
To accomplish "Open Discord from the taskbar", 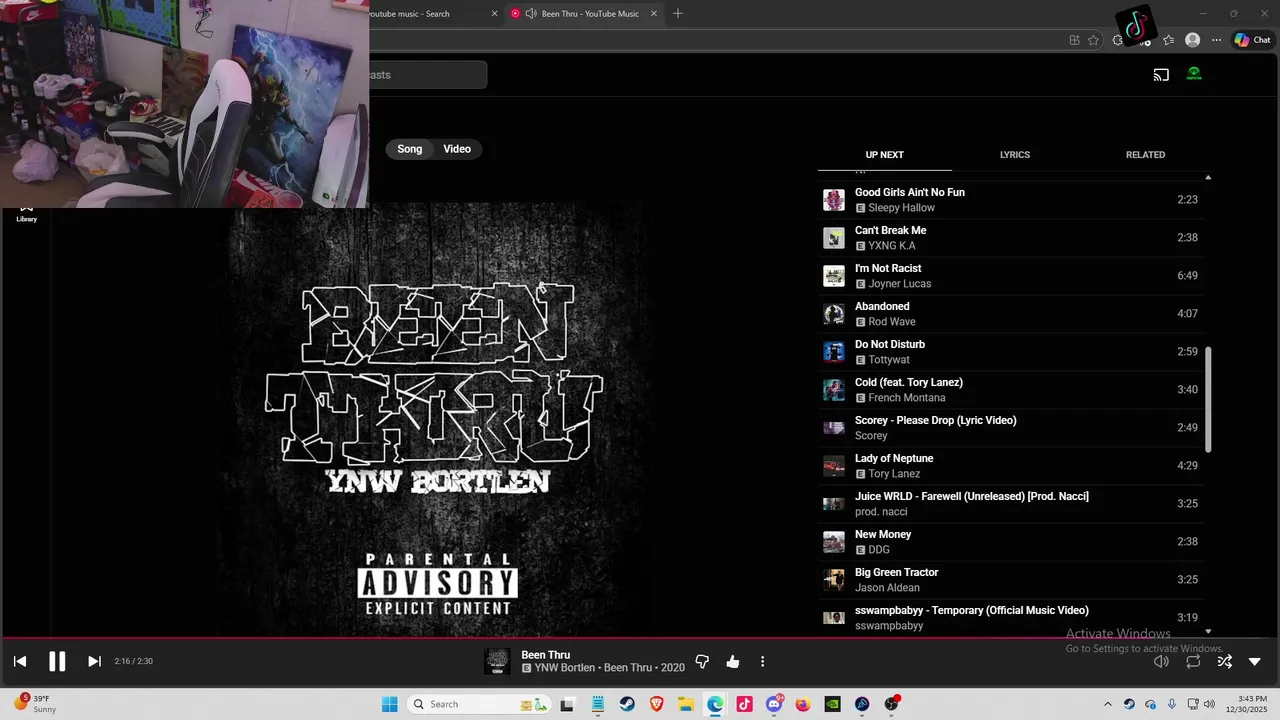I will coord(774,704).
